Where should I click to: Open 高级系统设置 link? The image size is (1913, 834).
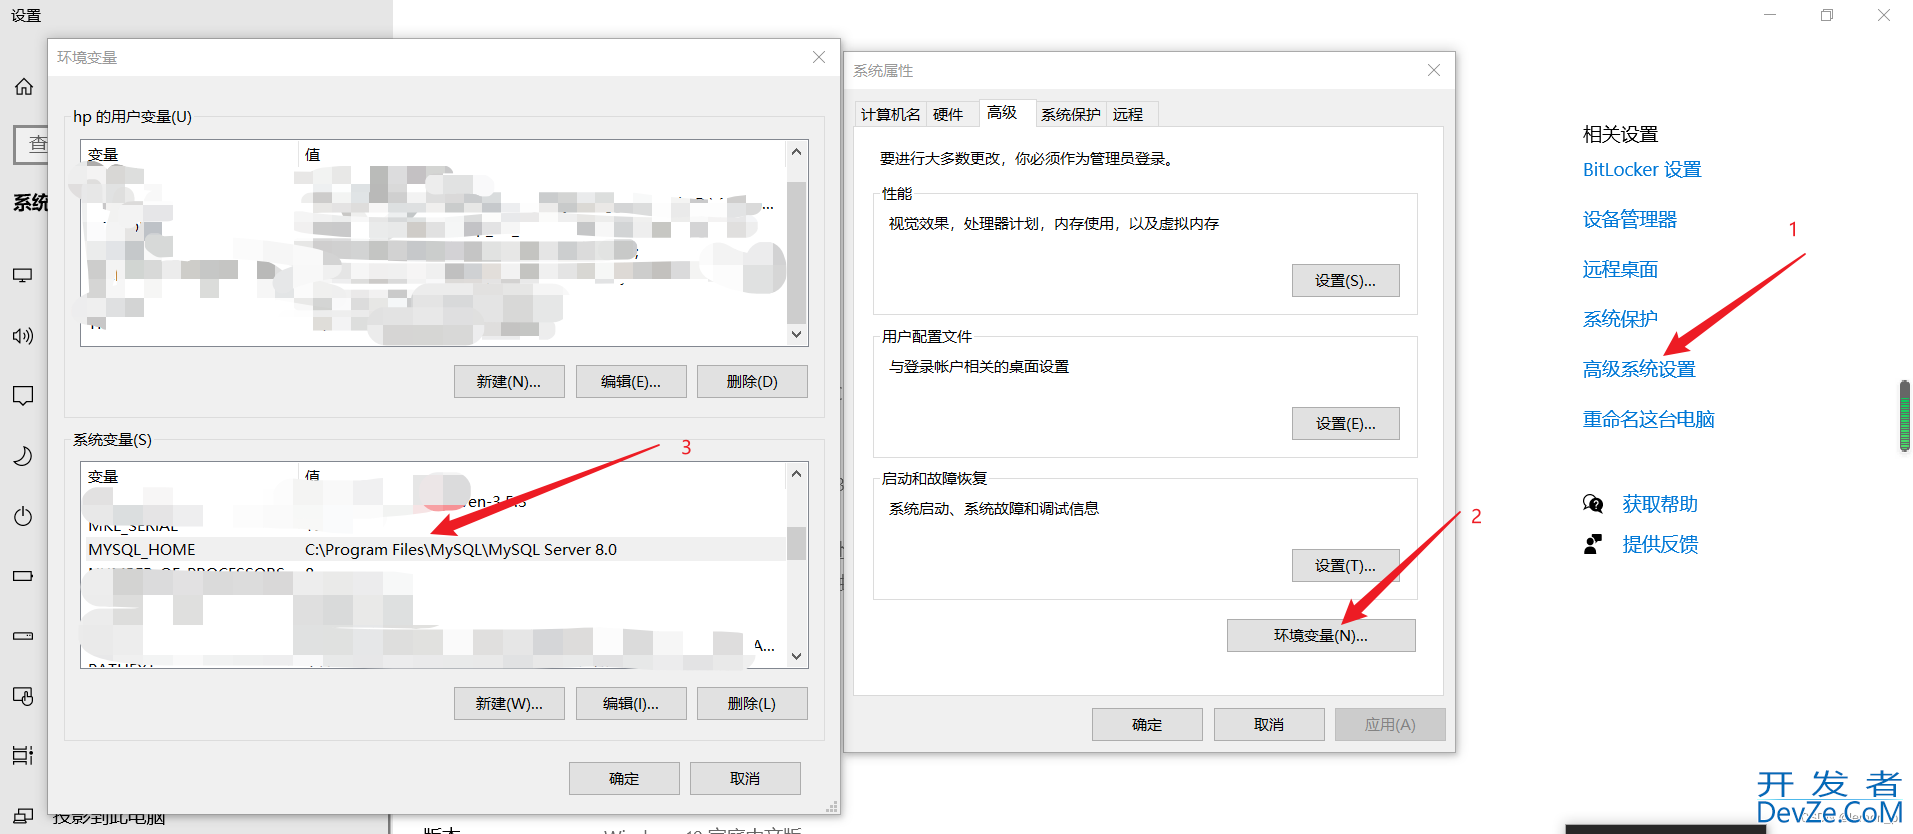[1639, 370]
